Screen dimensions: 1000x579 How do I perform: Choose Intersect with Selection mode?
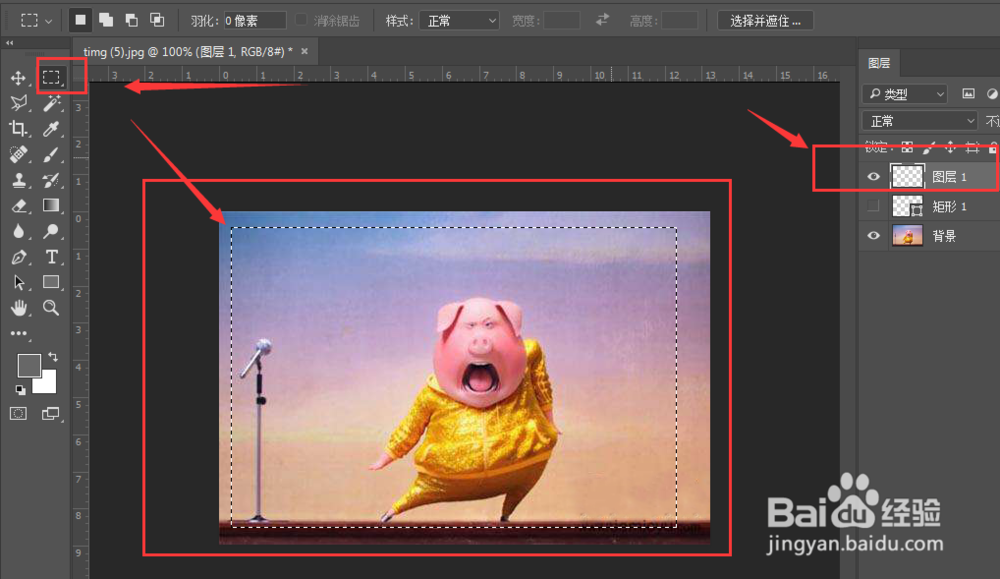(x=157, y=20)
